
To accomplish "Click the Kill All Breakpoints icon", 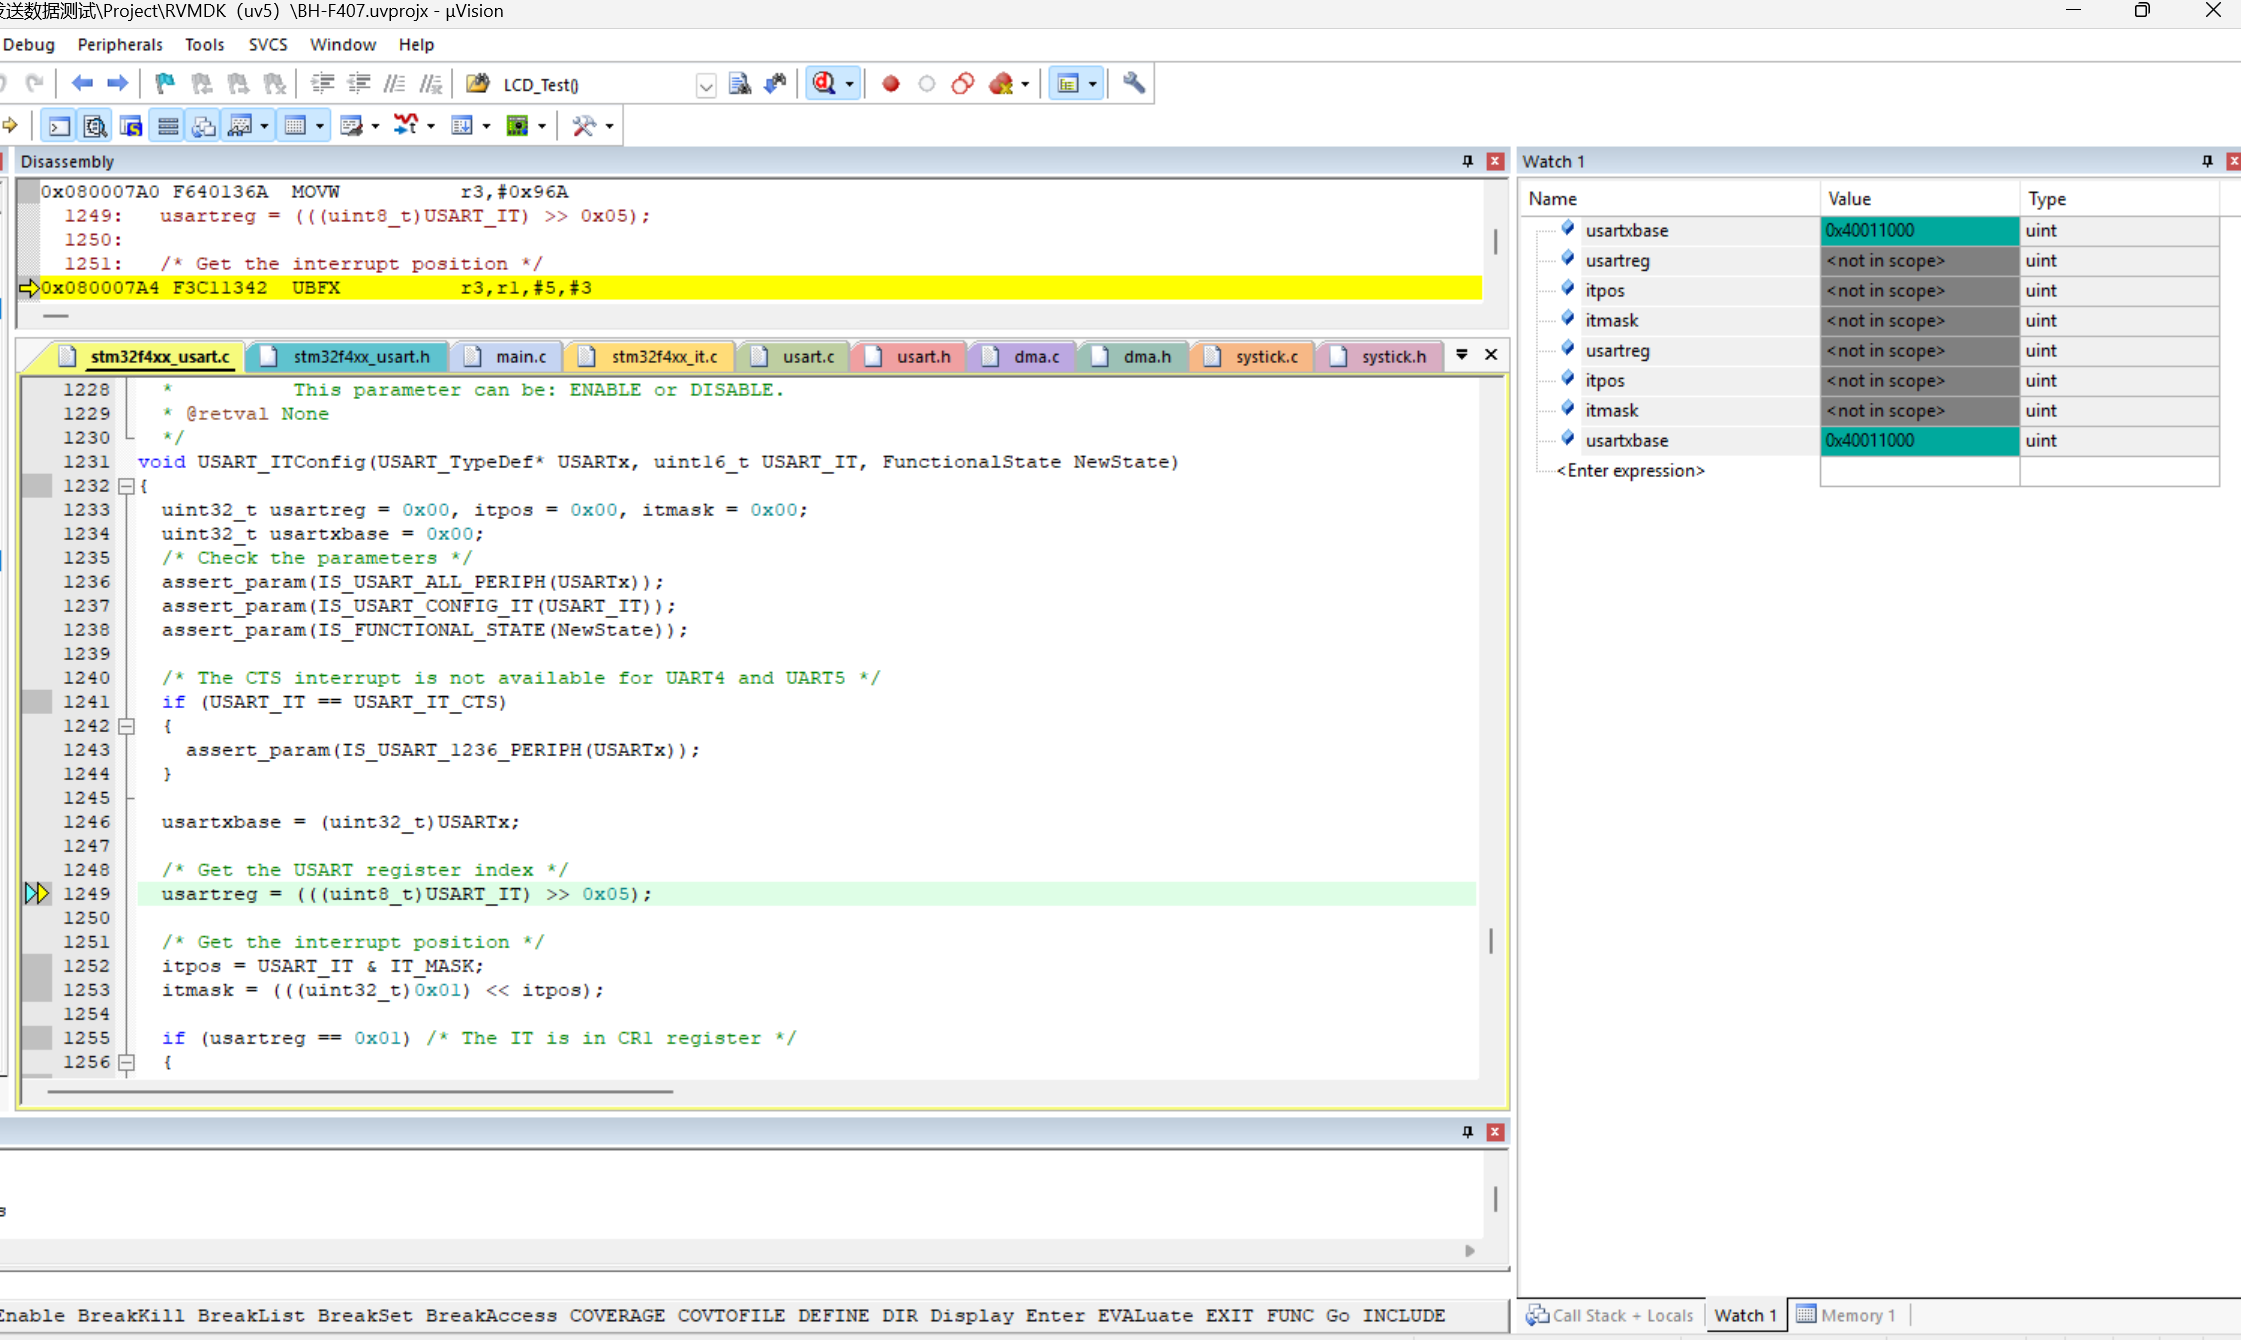I will tap(1001, 84).
